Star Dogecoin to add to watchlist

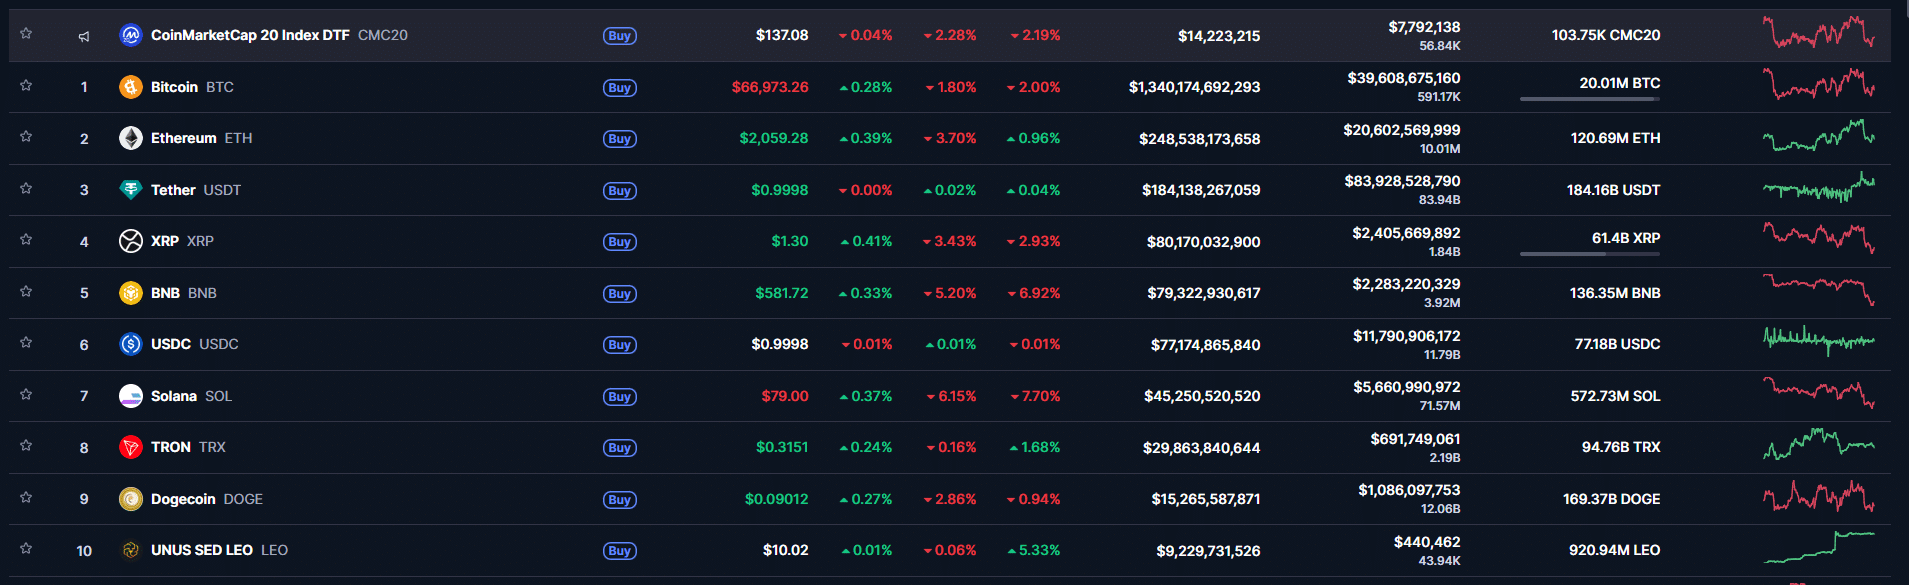[x=26, y=497]
